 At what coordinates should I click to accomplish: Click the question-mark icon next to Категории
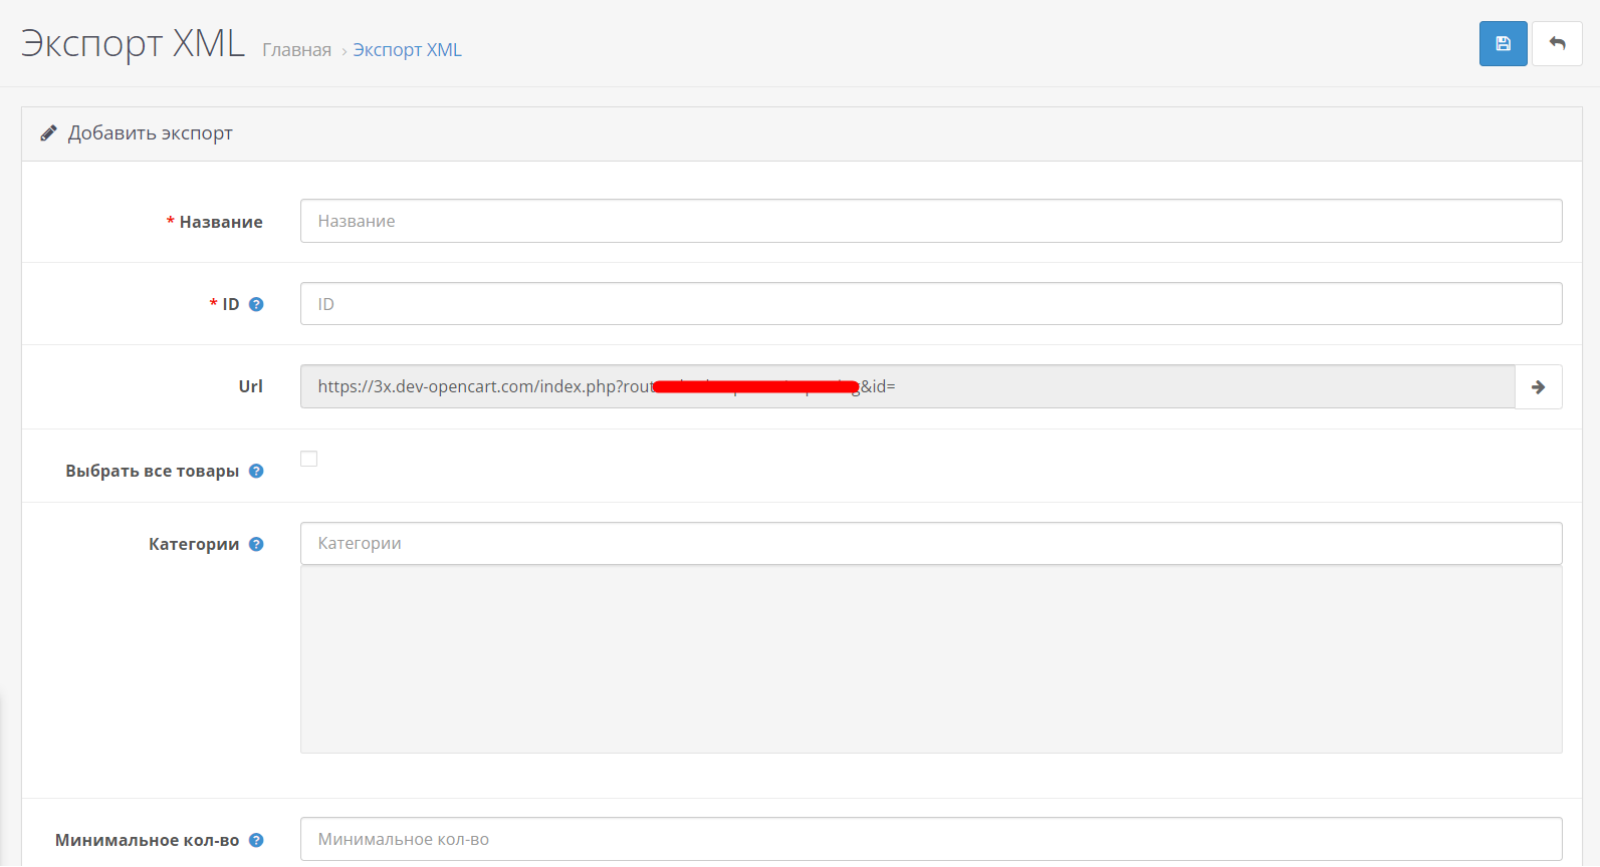[256, 544]
